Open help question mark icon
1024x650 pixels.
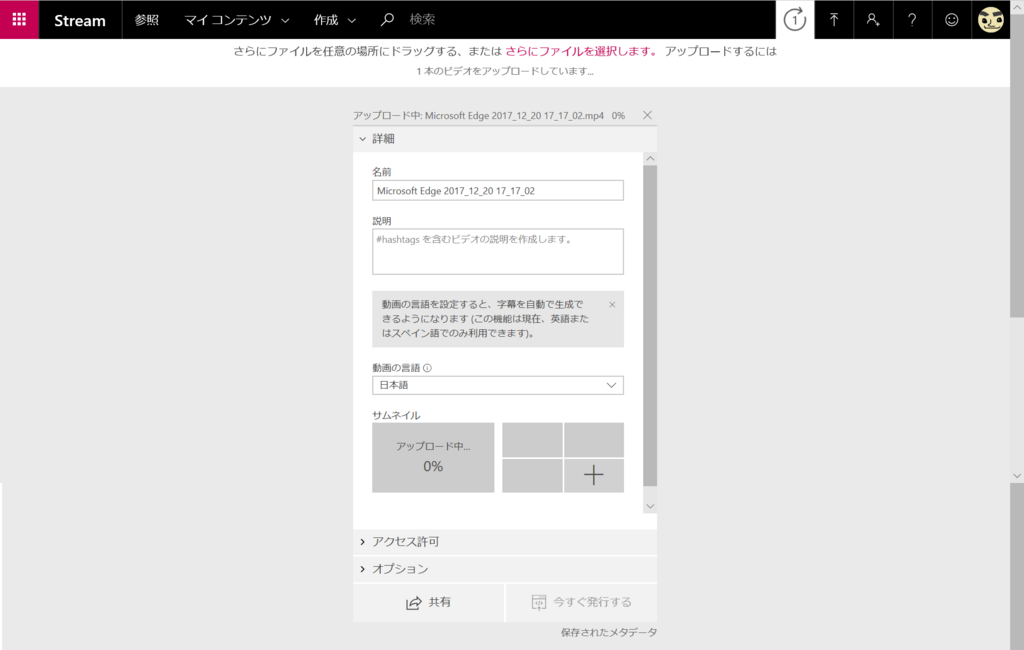(912, 20)
